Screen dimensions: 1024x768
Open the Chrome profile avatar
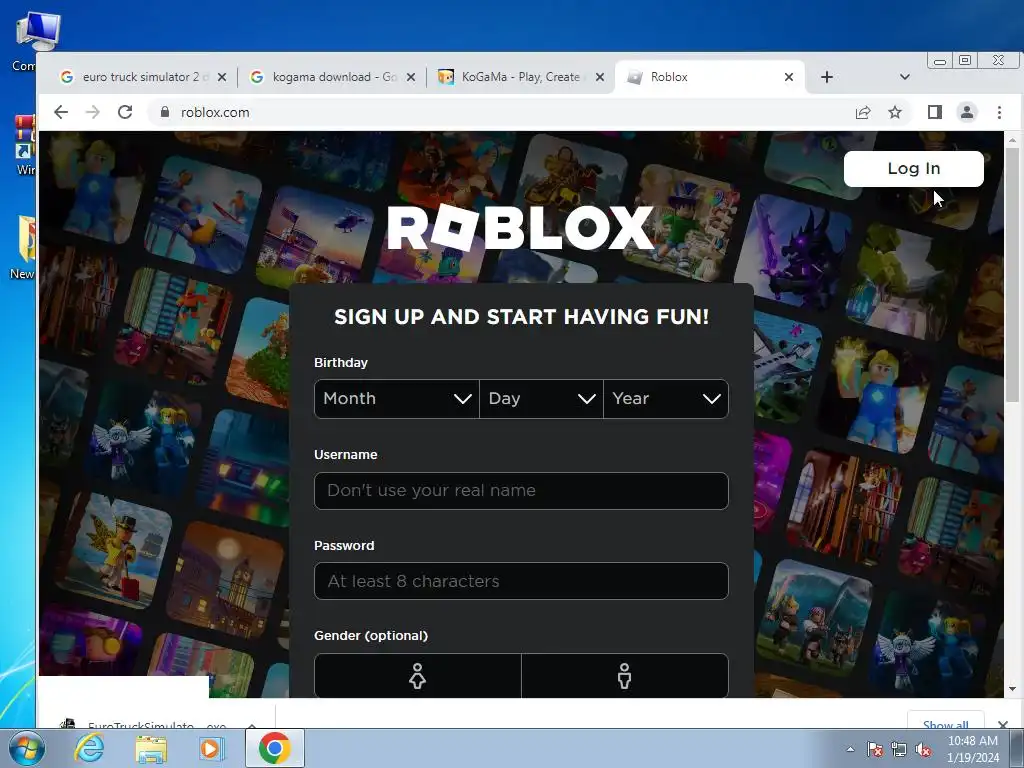point(967,112)
